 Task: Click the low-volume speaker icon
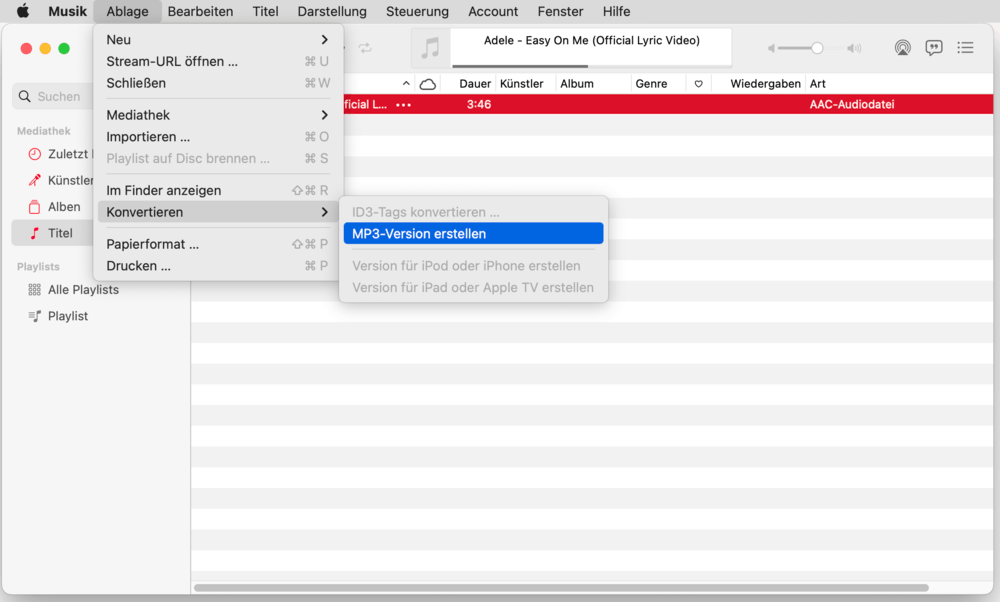771,48
